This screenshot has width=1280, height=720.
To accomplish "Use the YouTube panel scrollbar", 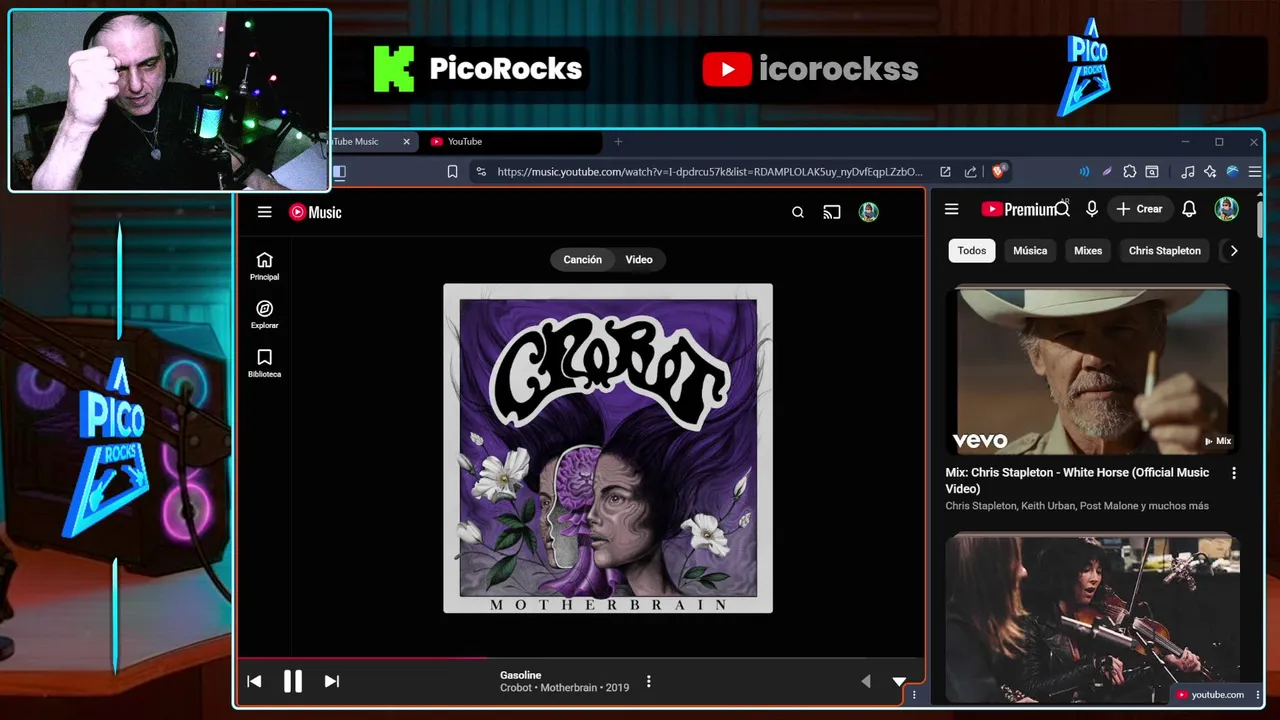I will 1259,220.
